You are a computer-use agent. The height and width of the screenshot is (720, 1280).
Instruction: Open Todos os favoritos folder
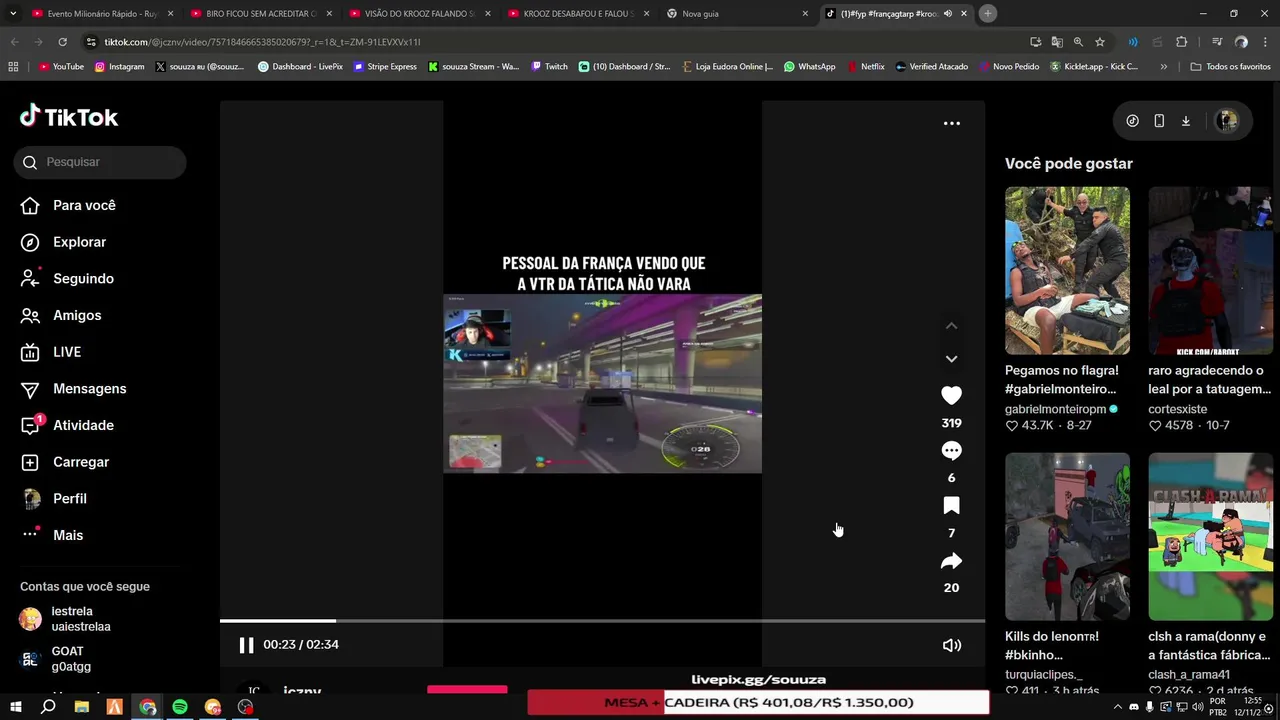1231,67
